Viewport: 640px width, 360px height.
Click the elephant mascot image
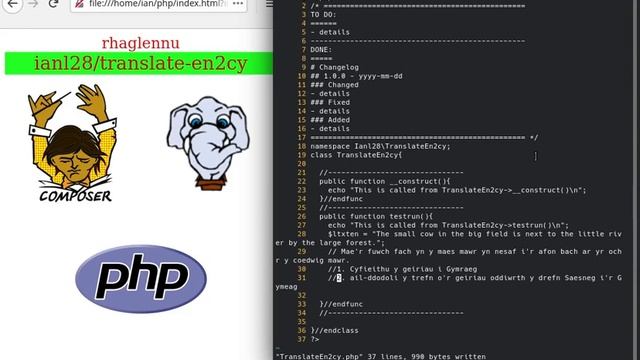pos(208,143)
